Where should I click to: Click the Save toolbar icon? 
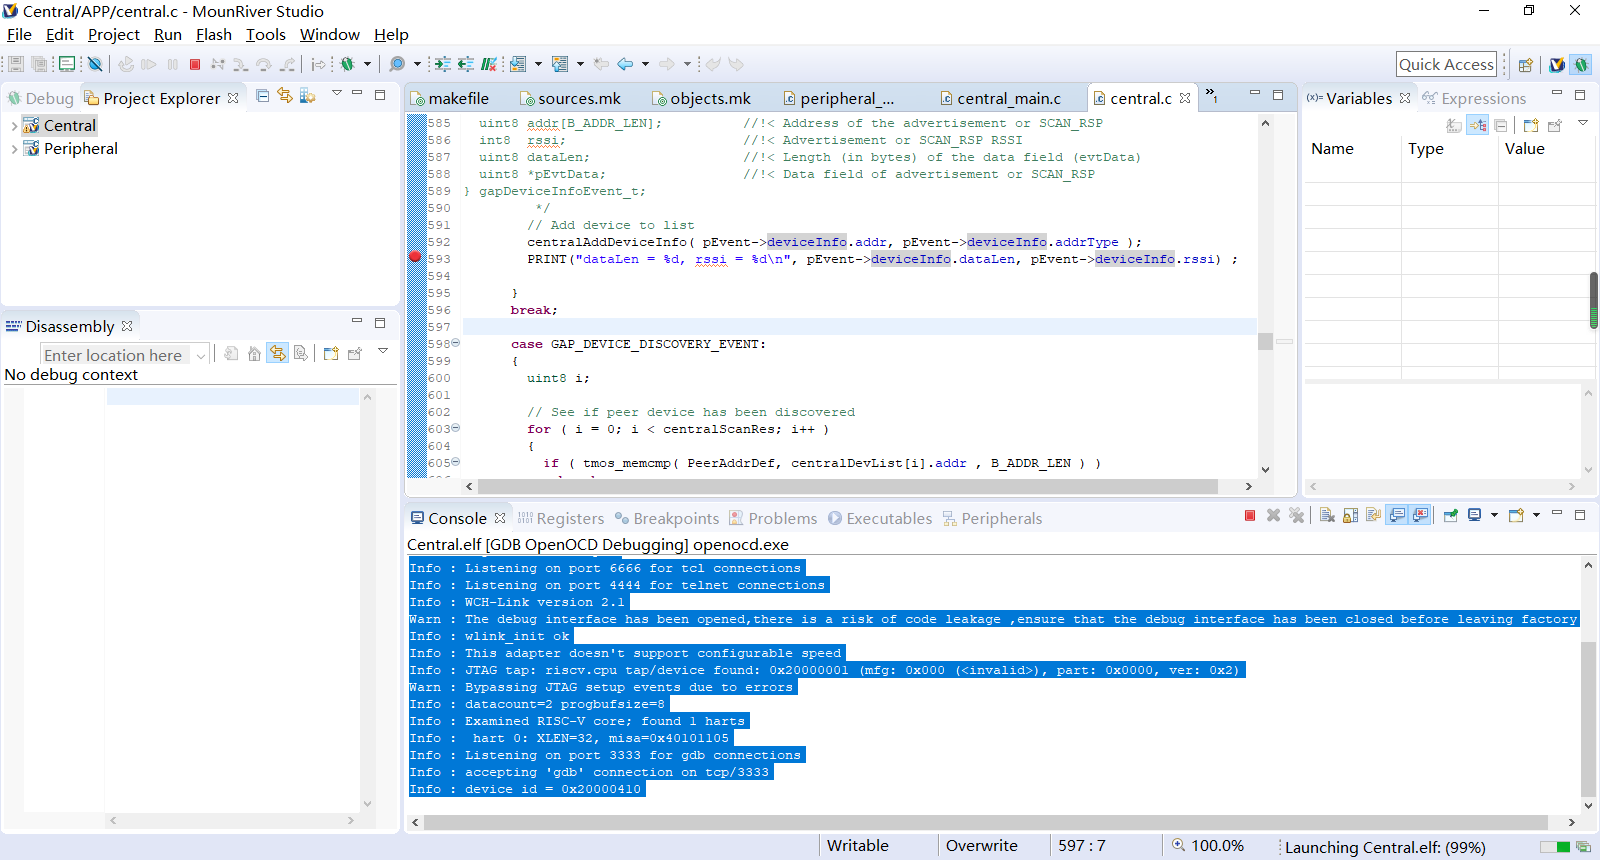coord(16,64)
